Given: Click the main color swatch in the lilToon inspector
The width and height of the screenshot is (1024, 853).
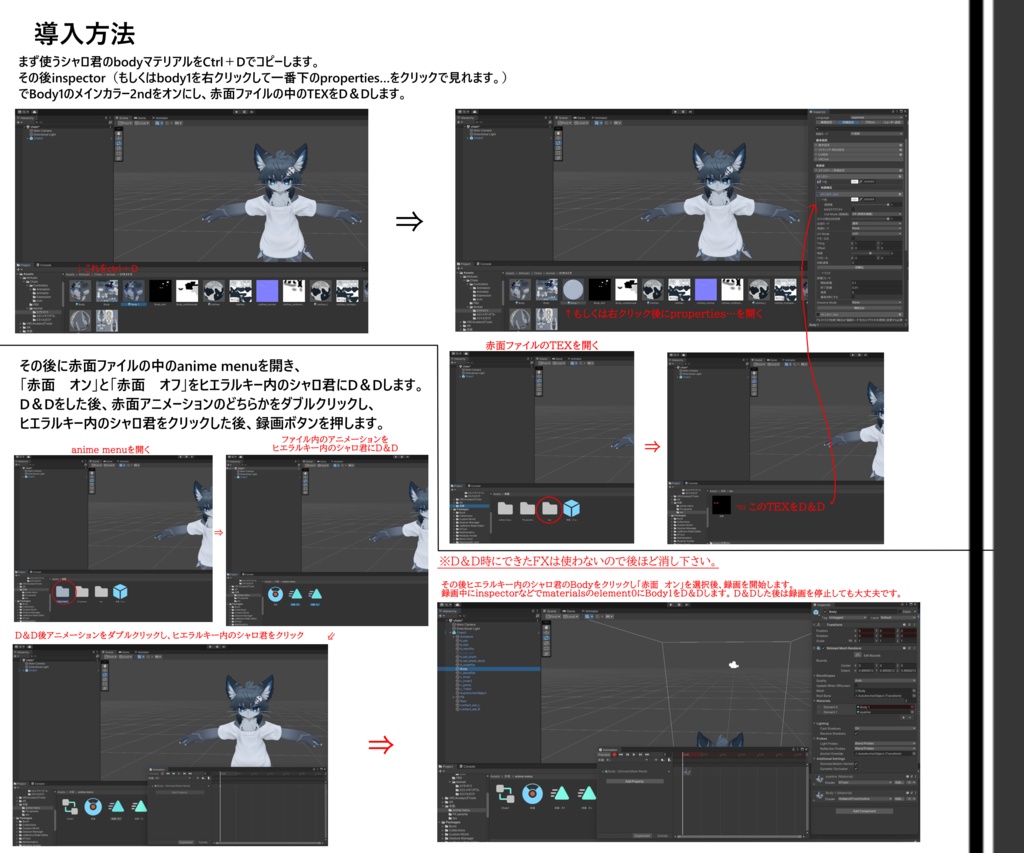Looking at the screenshot, I should pos(855,182).
